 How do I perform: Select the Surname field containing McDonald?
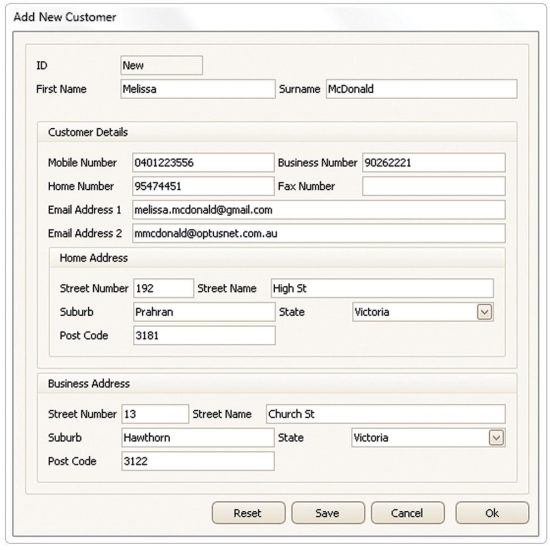click(x=421, y=89)
